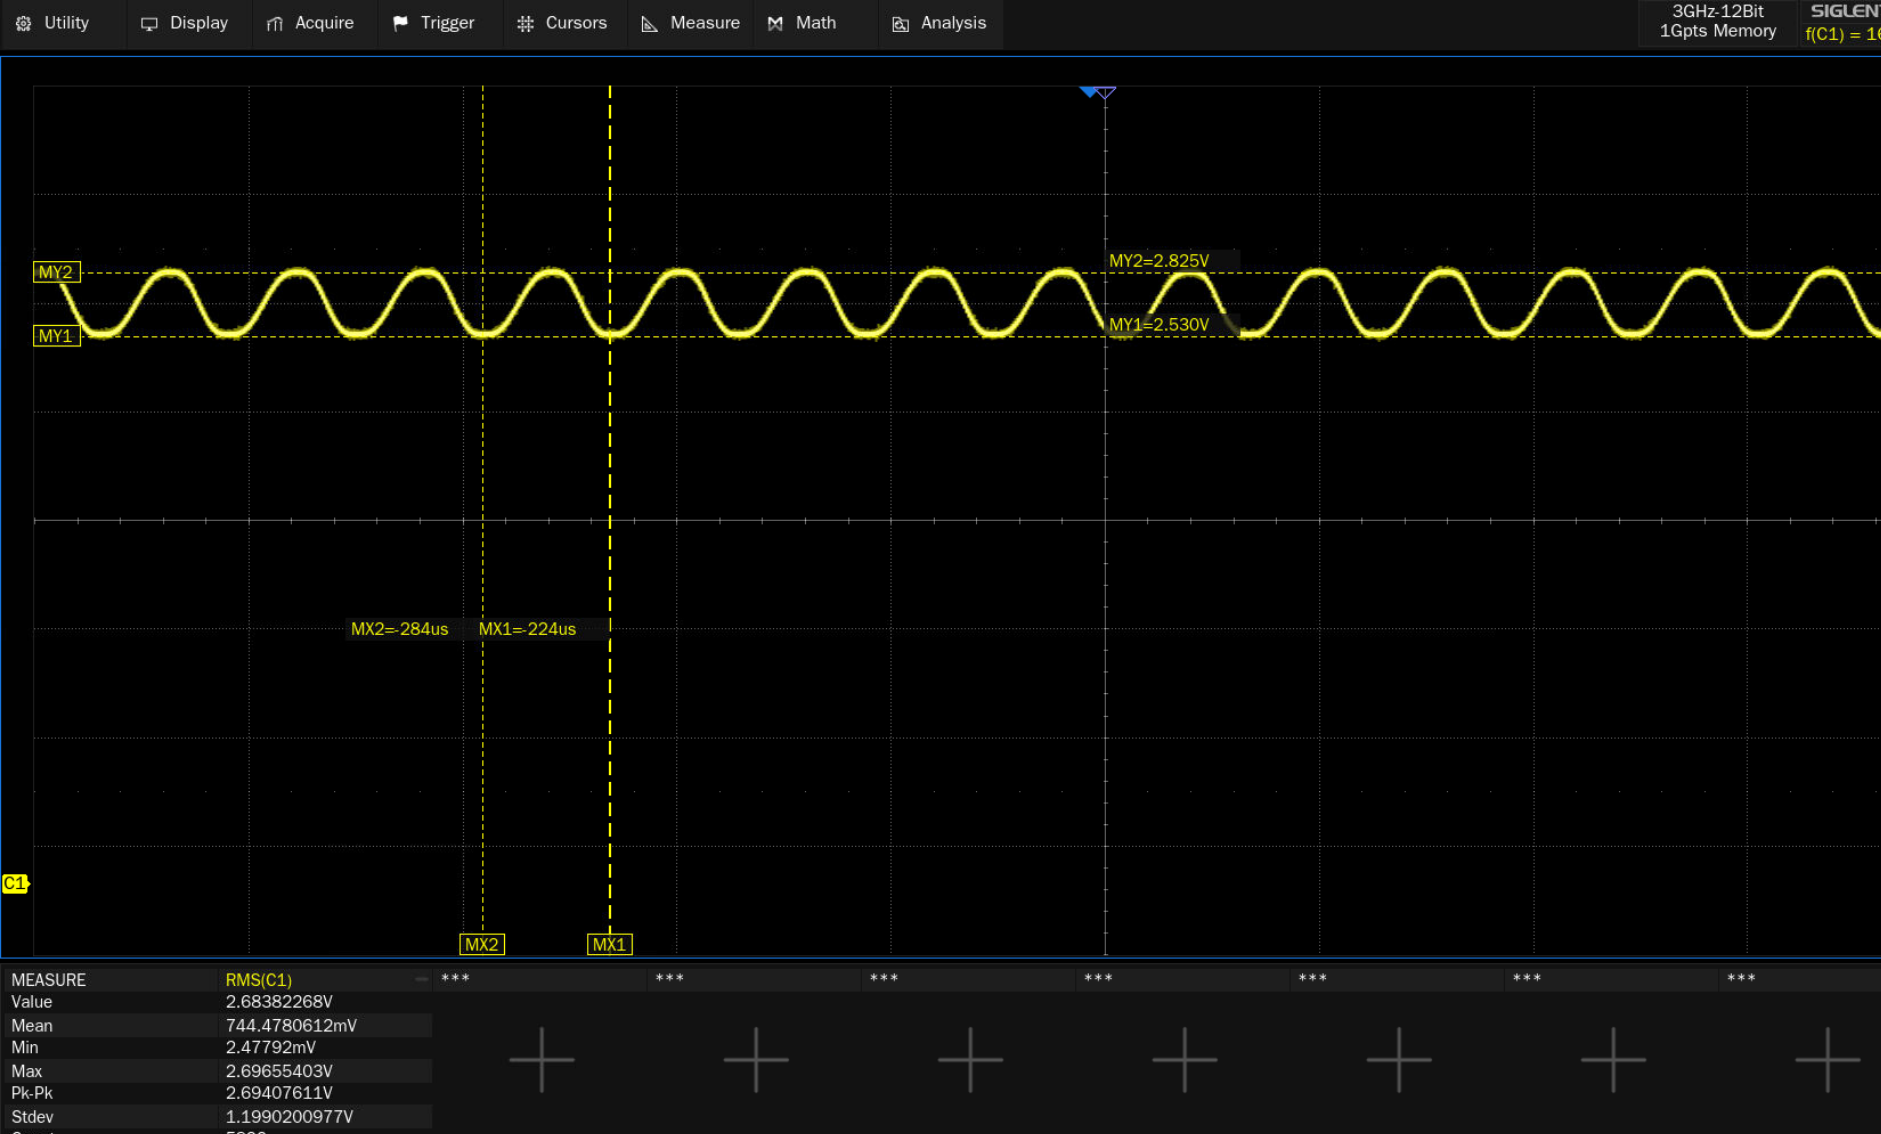Click the Math M icon
1881x1134 pixels.
[x=775, y=23]
